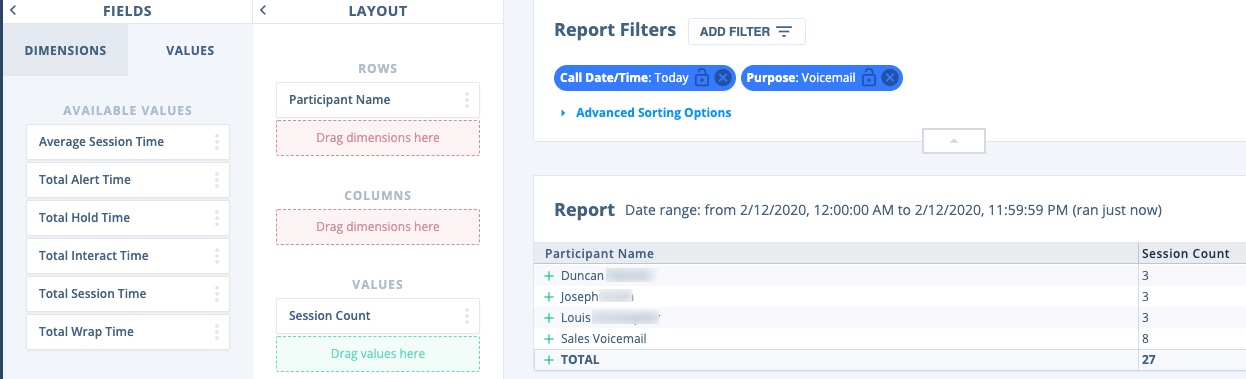Select the Average Session Time value

(x=128, y=142)
